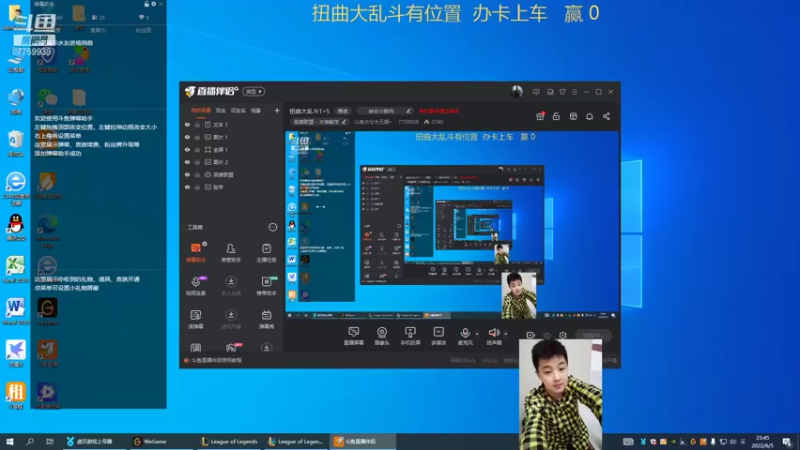800x450 pixels.
Task: Toggle visibility of 图片 2 layer
Action: [187, 162]
